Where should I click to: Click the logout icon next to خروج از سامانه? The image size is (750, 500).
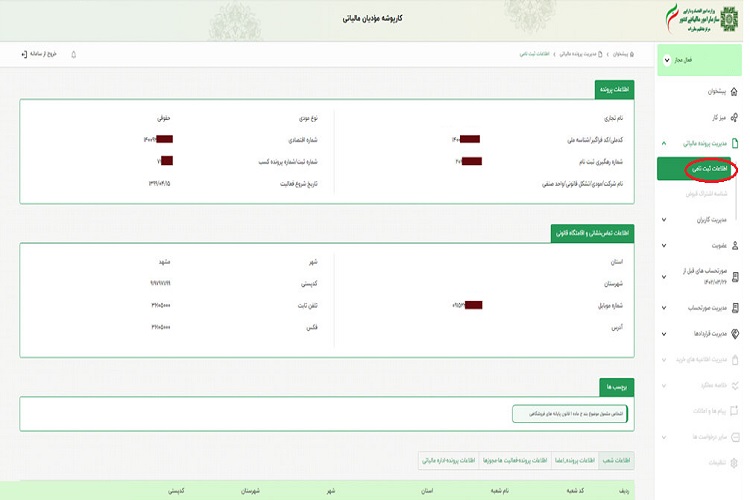[23, 54]
